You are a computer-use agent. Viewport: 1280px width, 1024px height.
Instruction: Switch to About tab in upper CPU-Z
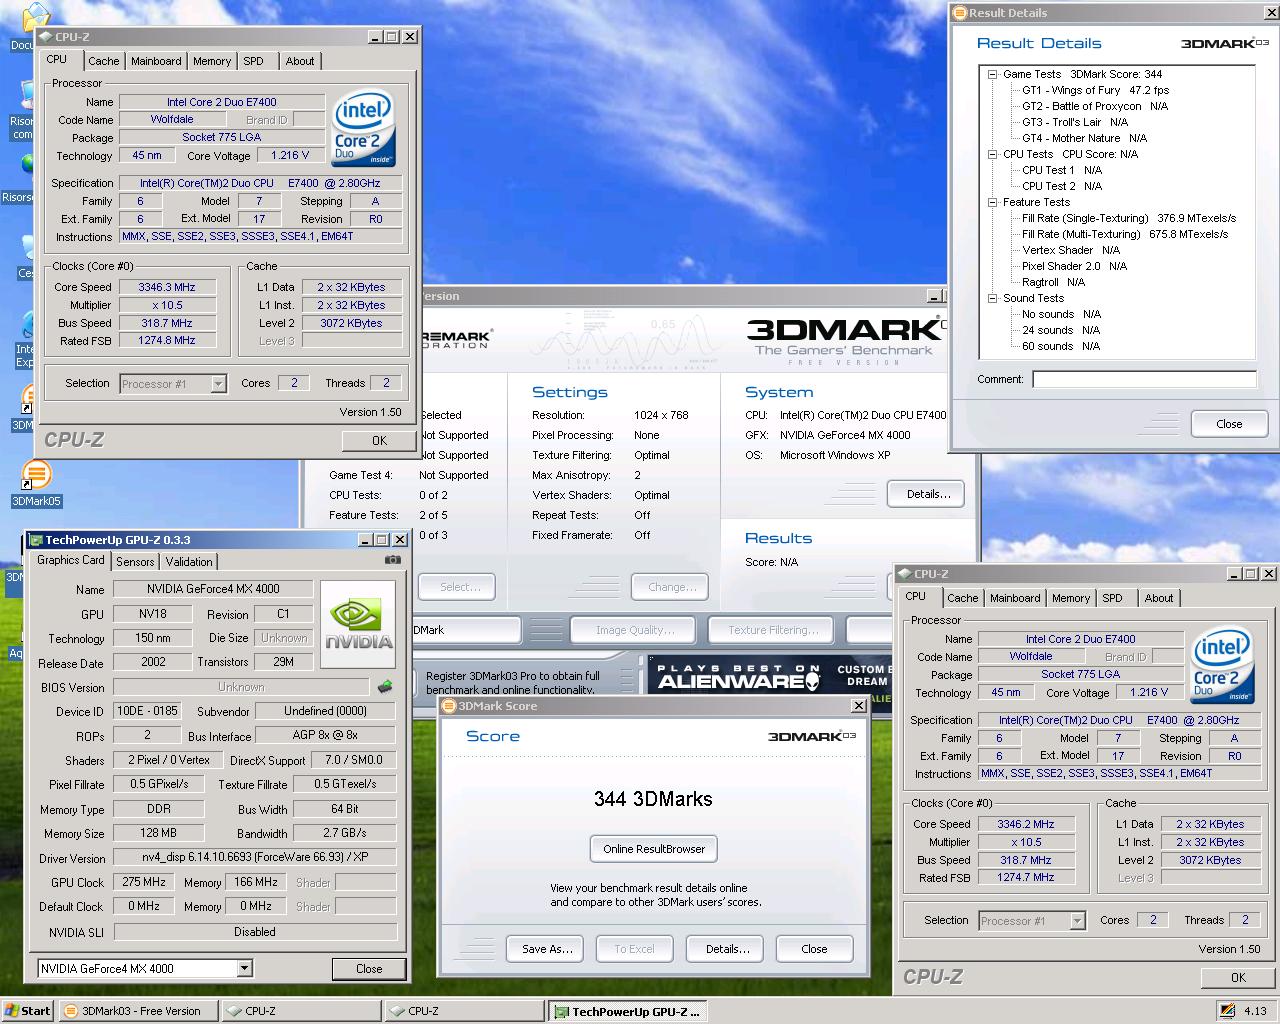[x=300, y=61]
